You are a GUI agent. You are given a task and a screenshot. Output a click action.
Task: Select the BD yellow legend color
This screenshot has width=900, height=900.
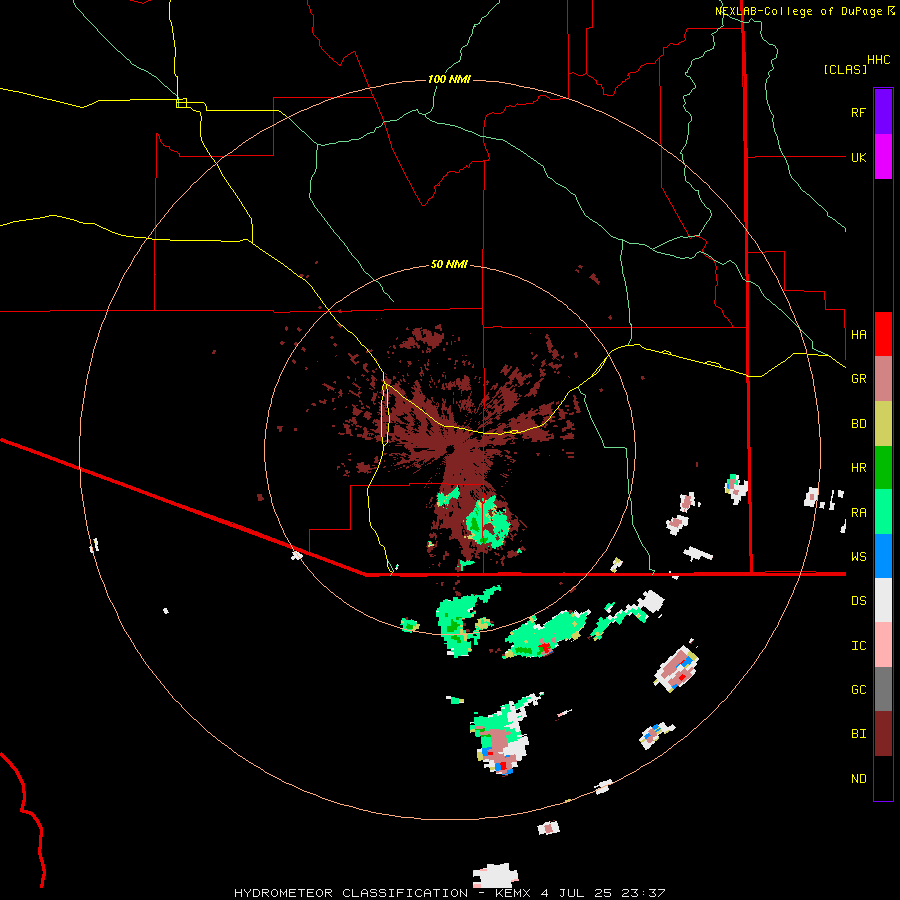883,424
